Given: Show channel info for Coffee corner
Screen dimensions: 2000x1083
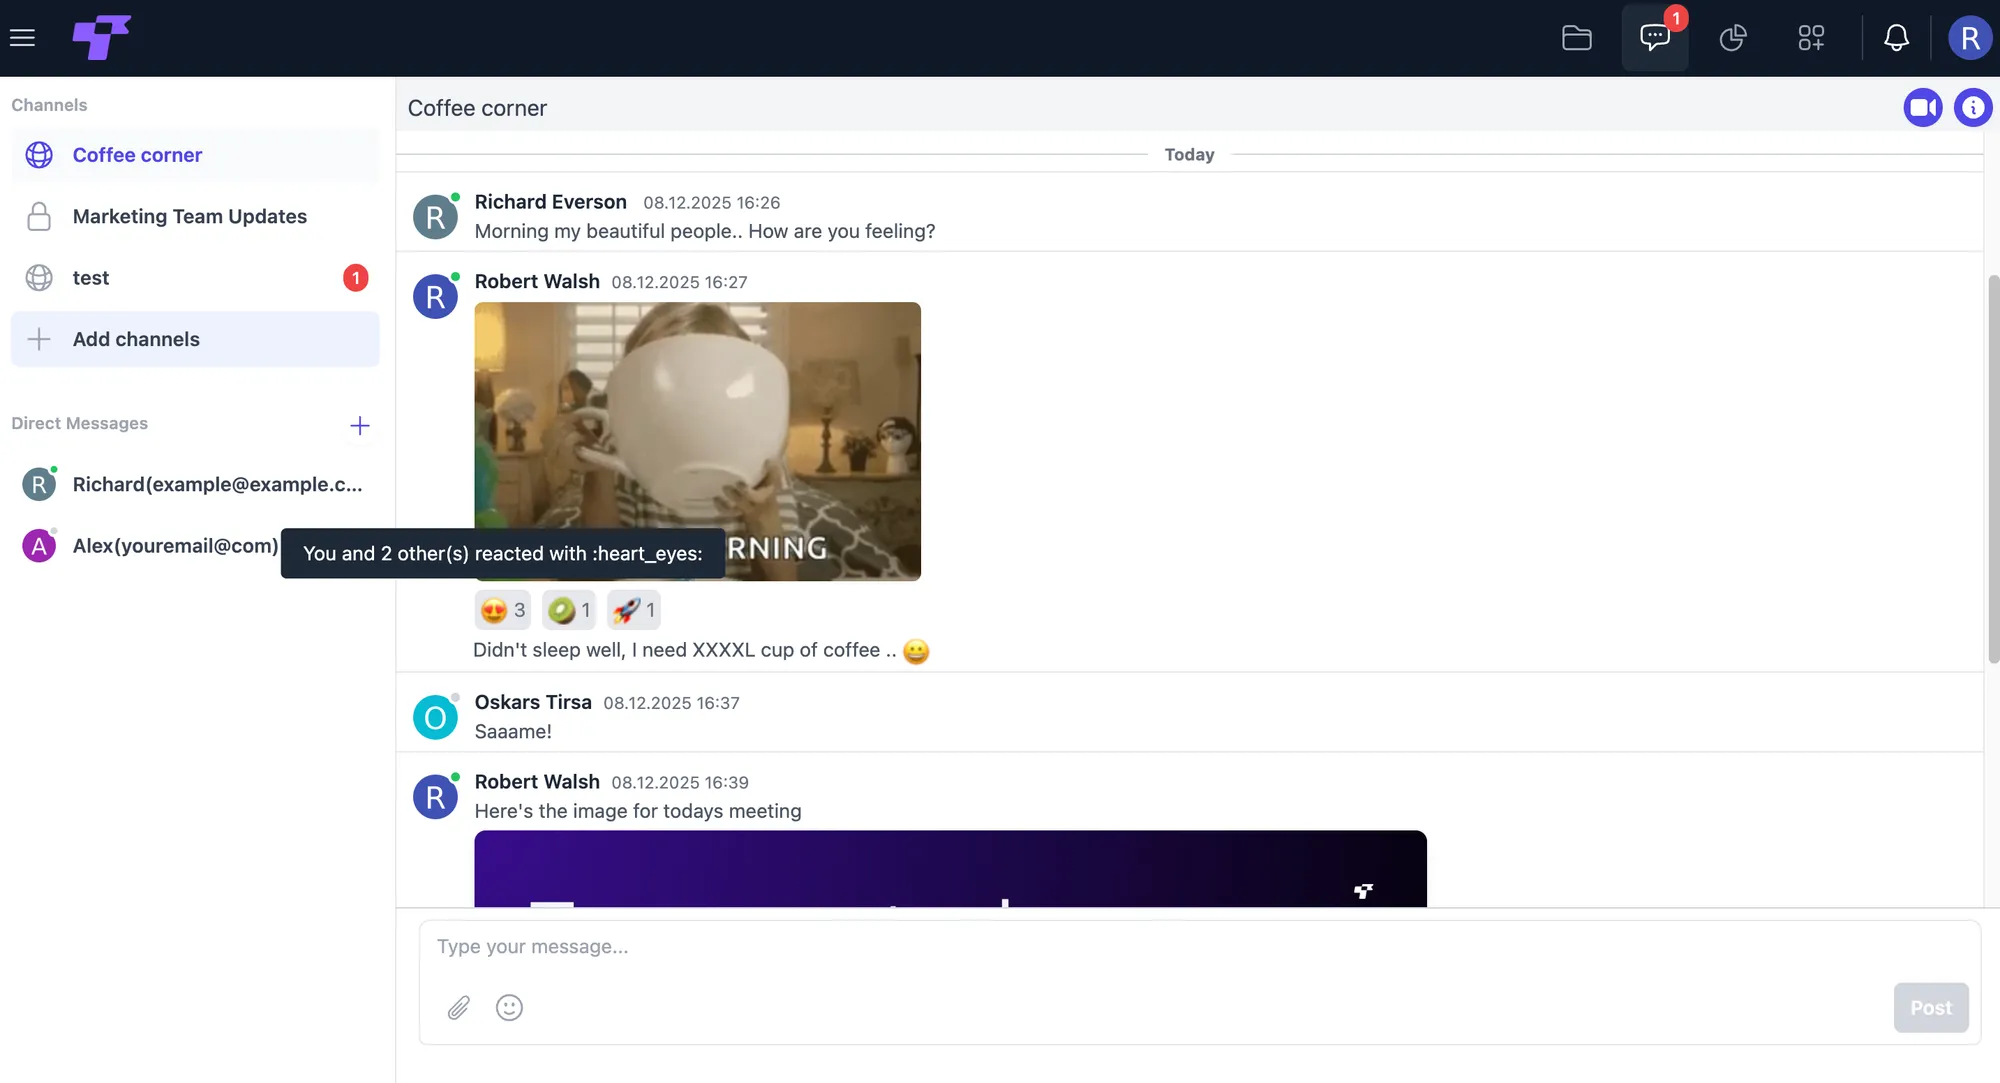Looking at the screenshot, I should pyautogui.click(x=1973, y=107).
